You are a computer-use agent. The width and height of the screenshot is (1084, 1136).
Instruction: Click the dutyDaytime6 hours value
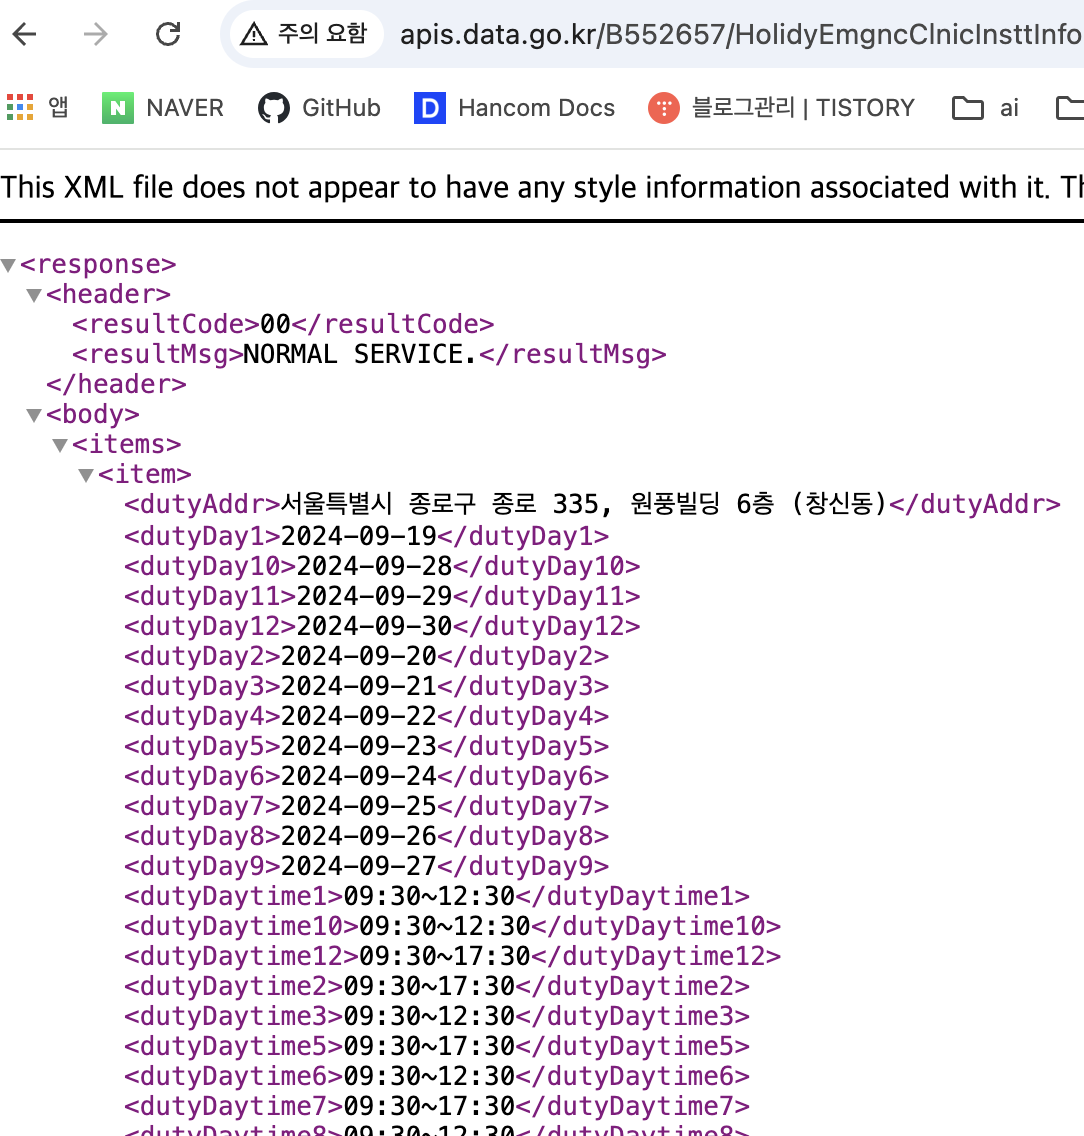coord(429,1077)
